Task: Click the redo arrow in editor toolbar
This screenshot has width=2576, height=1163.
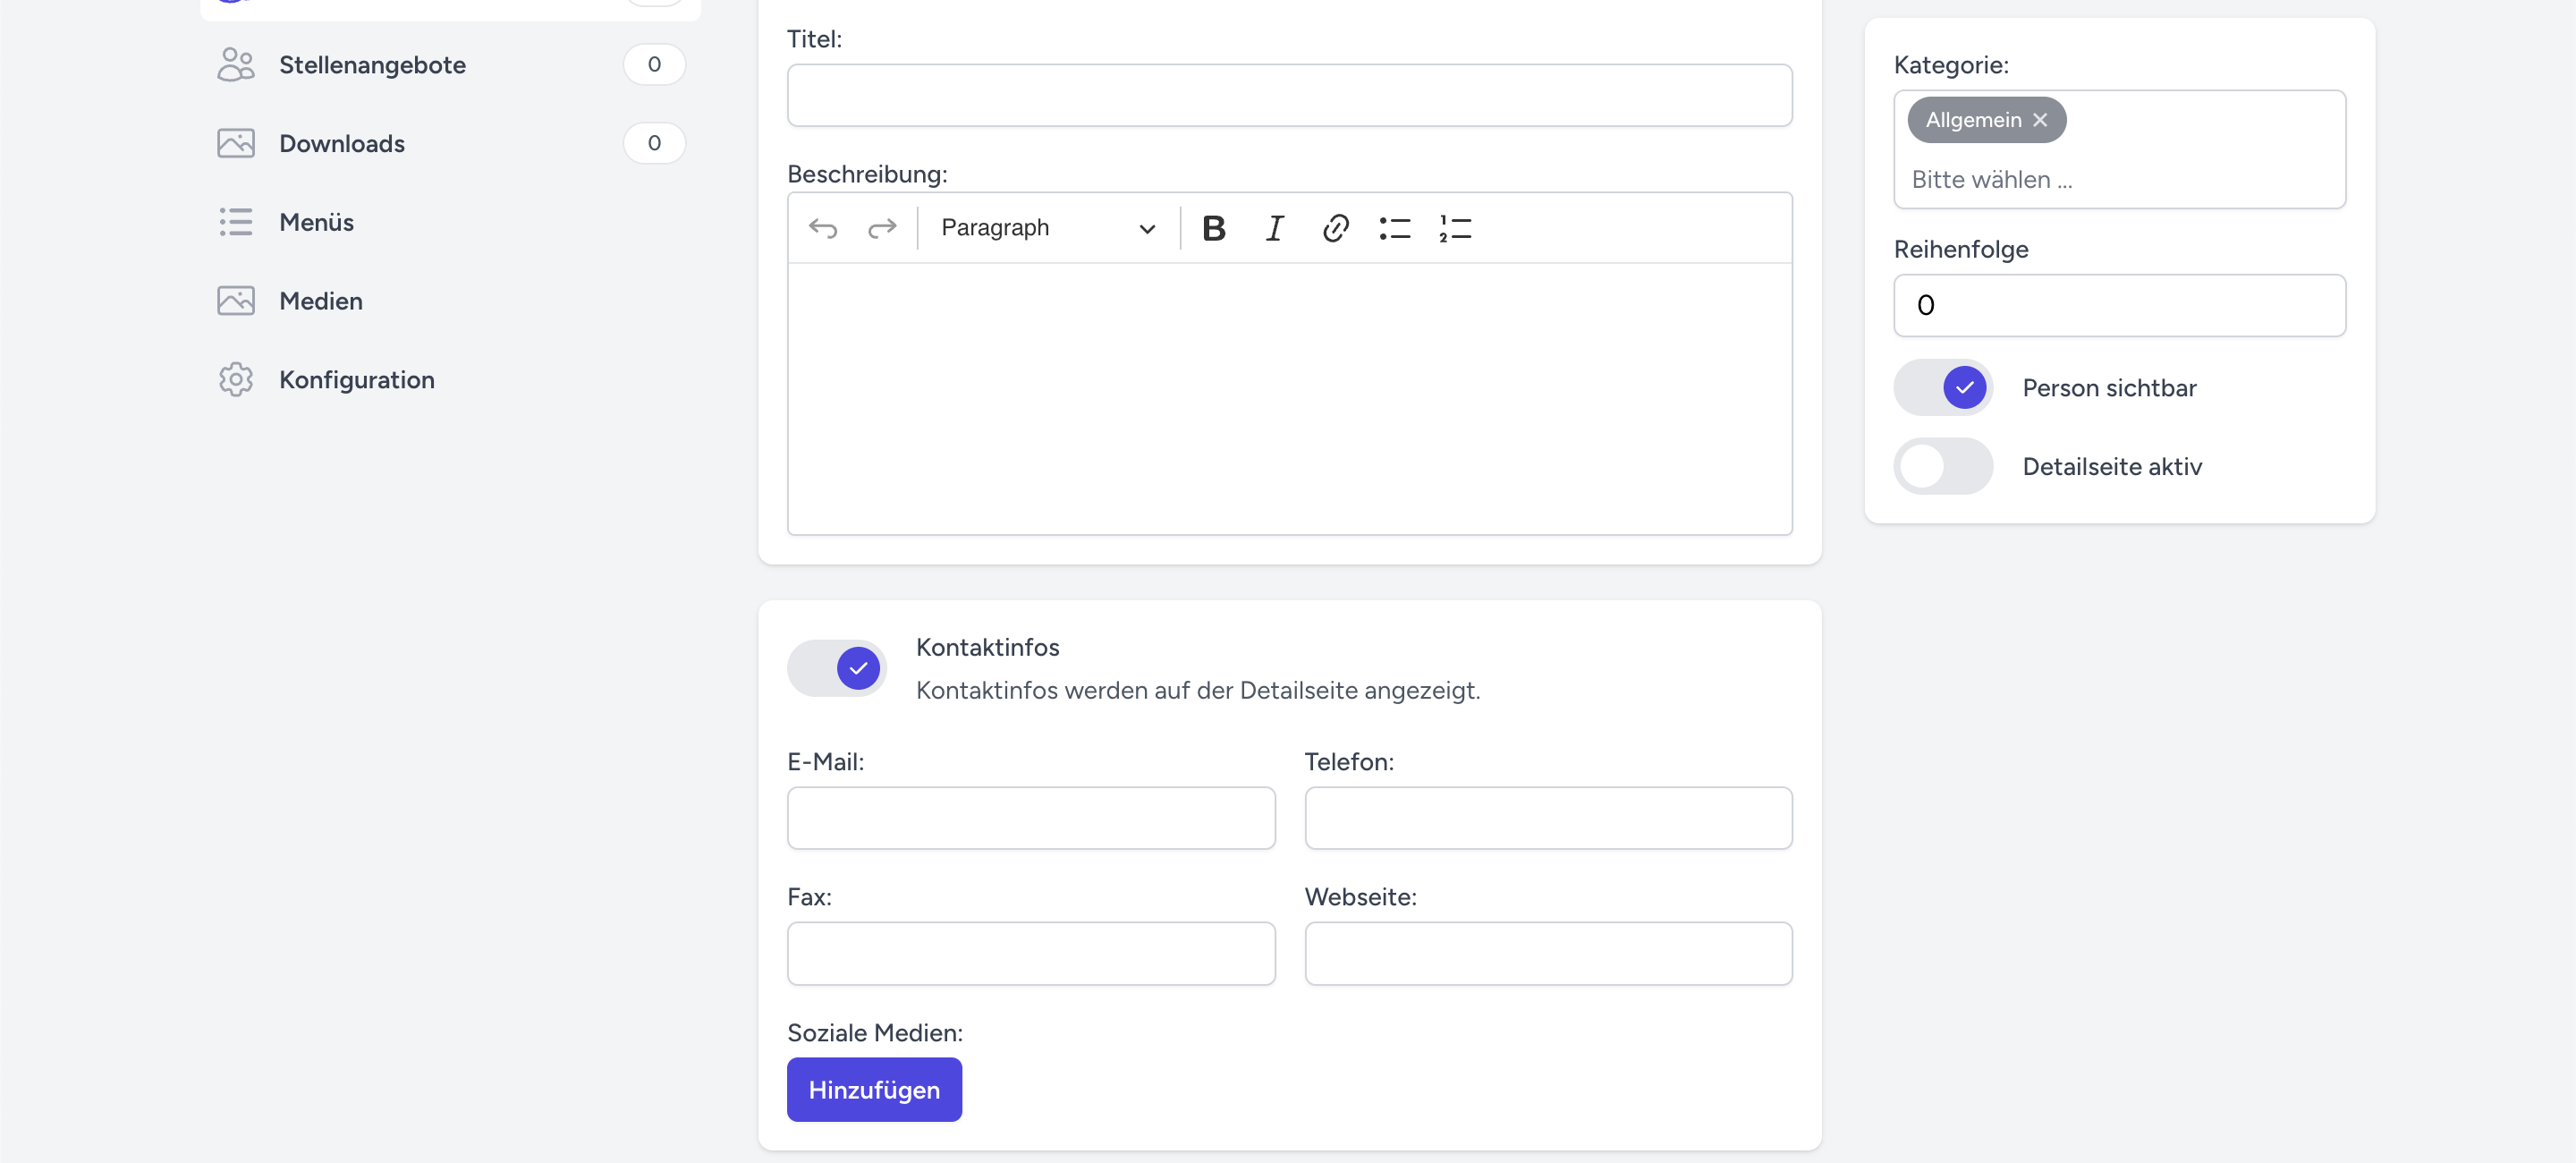Action: tap(881, 228)
